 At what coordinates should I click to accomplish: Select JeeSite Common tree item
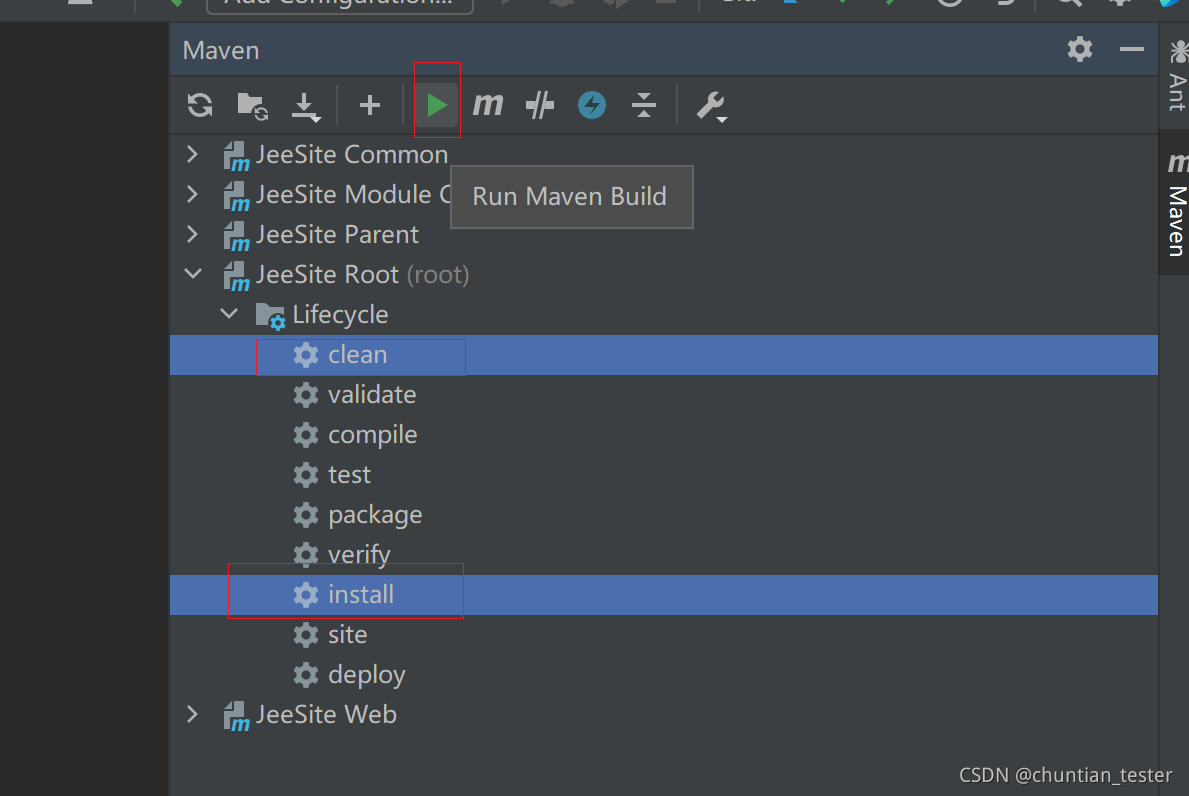click(x=664, y=155)
